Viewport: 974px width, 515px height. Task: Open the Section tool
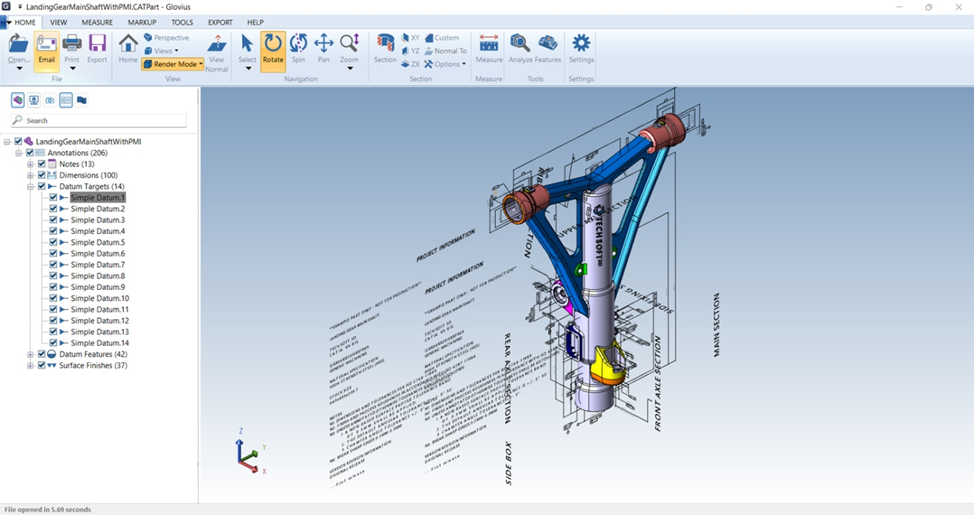385,48
